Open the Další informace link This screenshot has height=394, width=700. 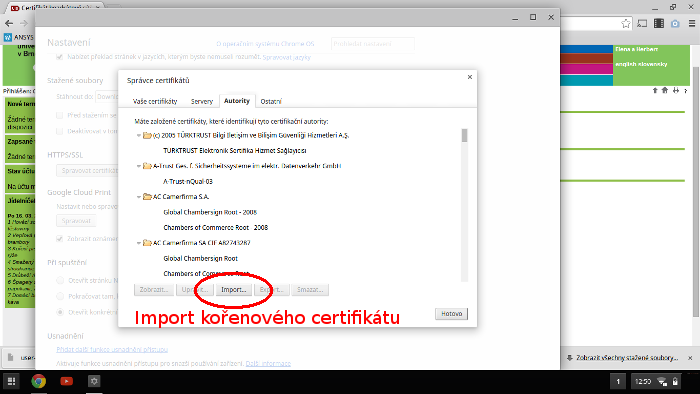(x=268, y=364)
